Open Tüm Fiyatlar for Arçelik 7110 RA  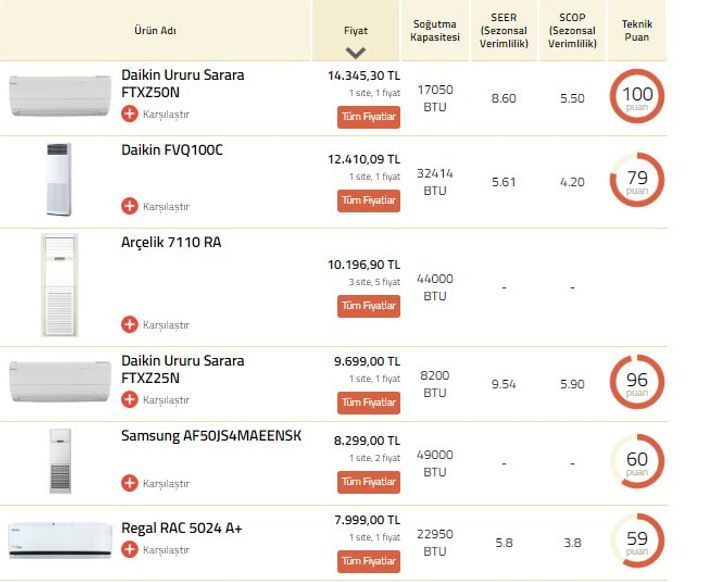pos(369,305)
